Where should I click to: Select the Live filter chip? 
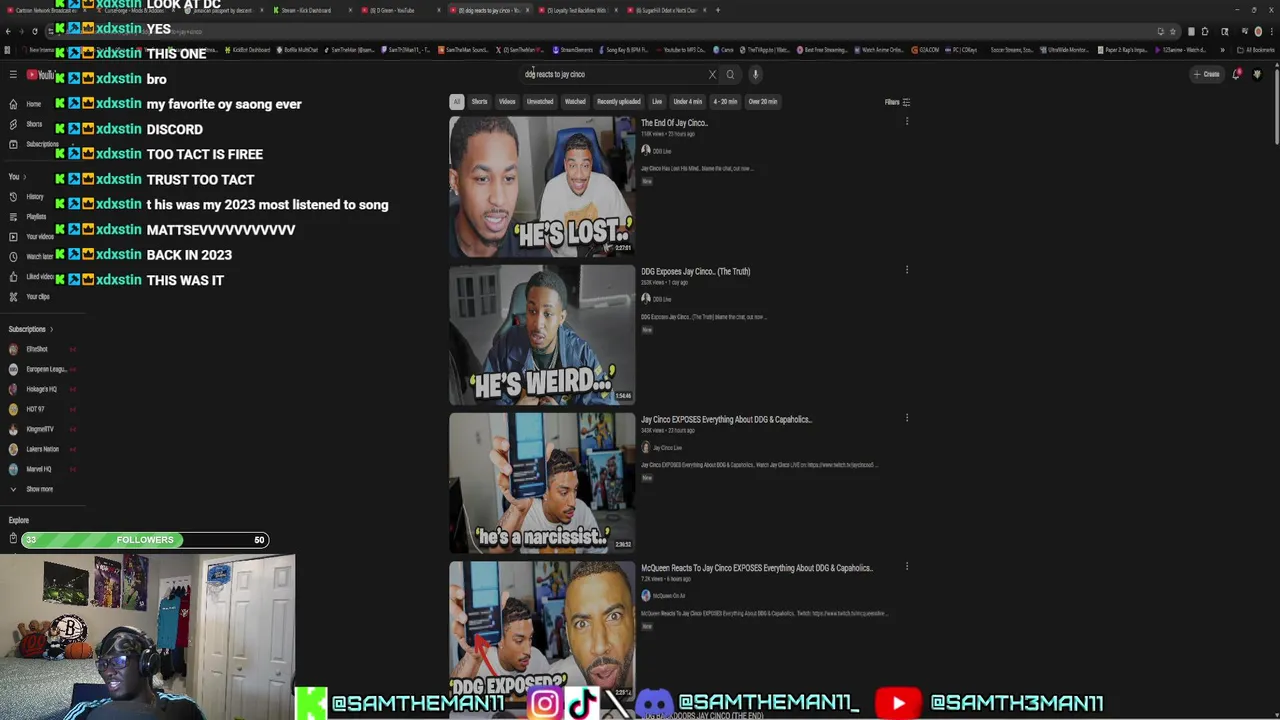click(x=657, y=101)
